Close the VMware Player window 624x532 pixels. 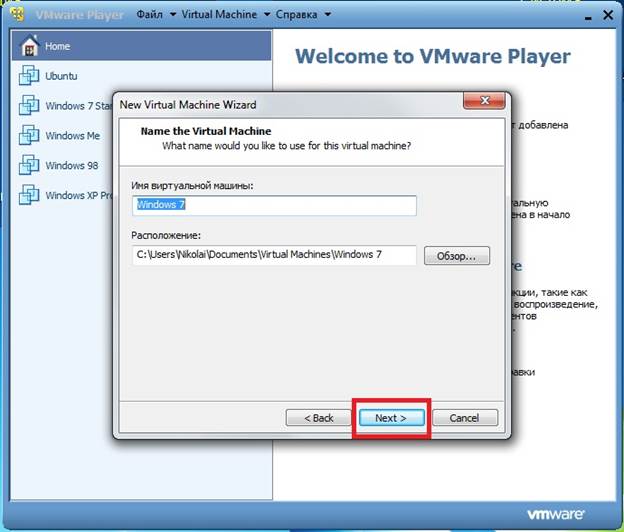coord(608,15)
